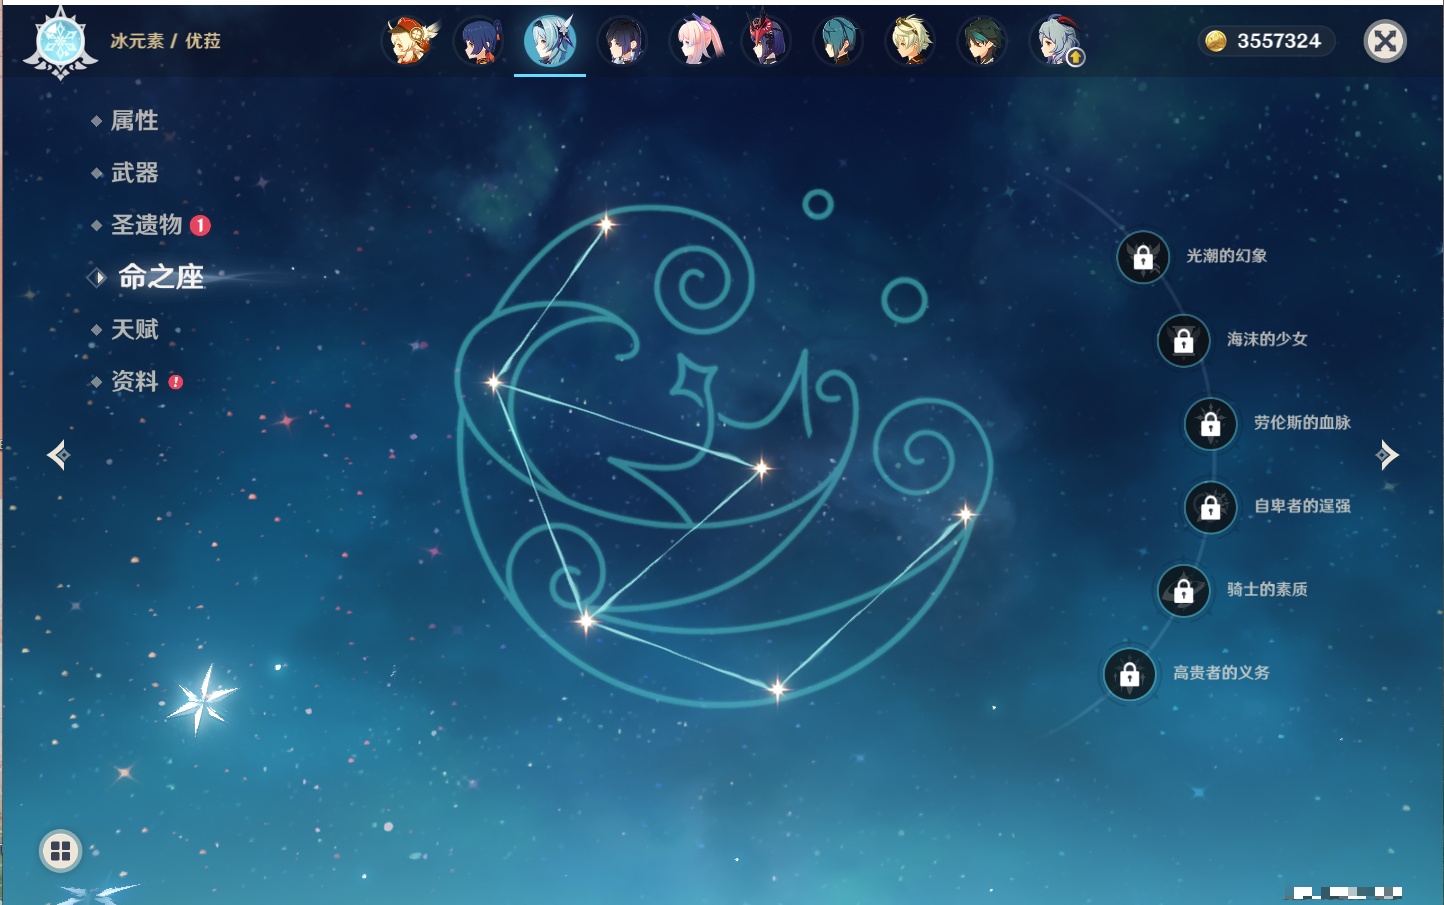Image resolution: width=1444 pixels, height=905 pixels.
Task: Open the four-square grid menu button
Action: (60, 851)
